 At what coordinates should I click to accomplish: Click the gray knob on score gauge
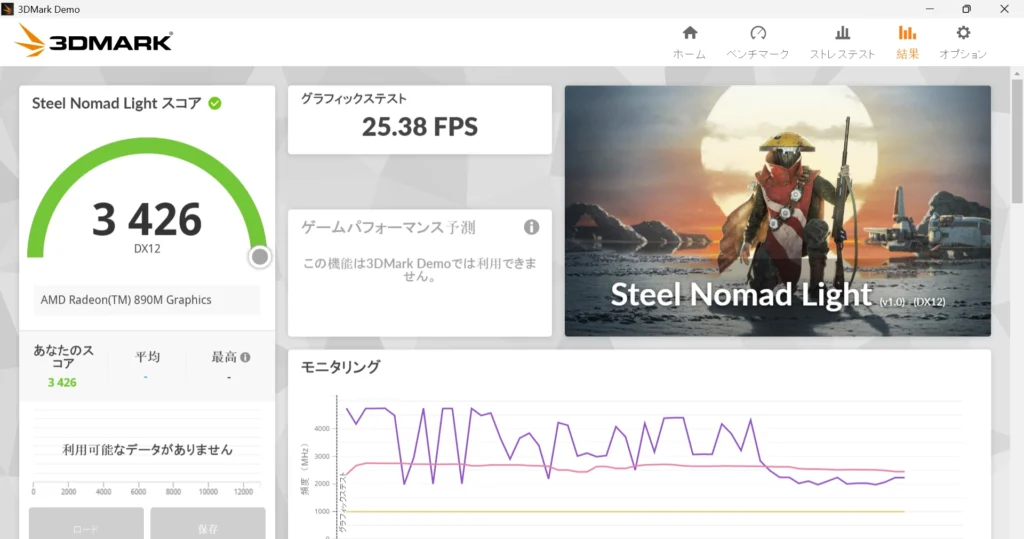point(260,257)
